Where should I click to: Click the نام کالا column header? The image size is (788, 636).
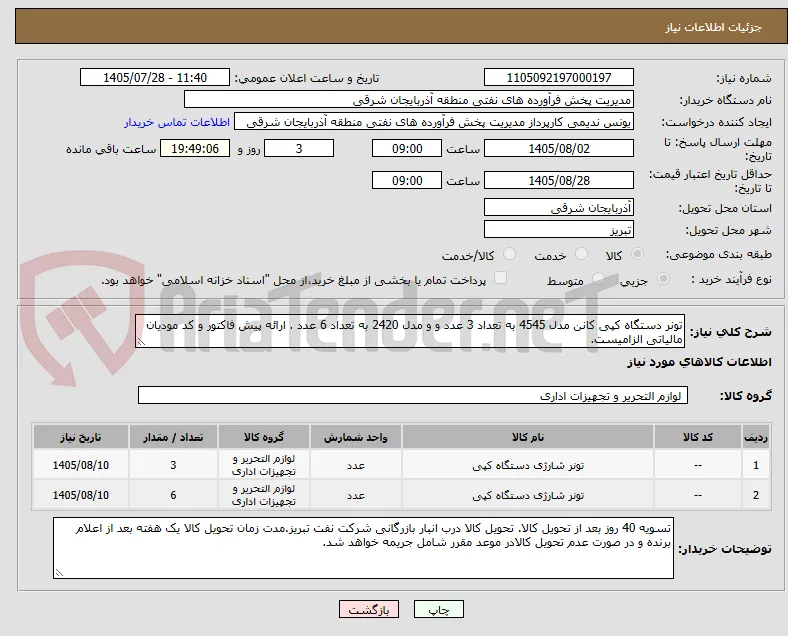point(528,437)
